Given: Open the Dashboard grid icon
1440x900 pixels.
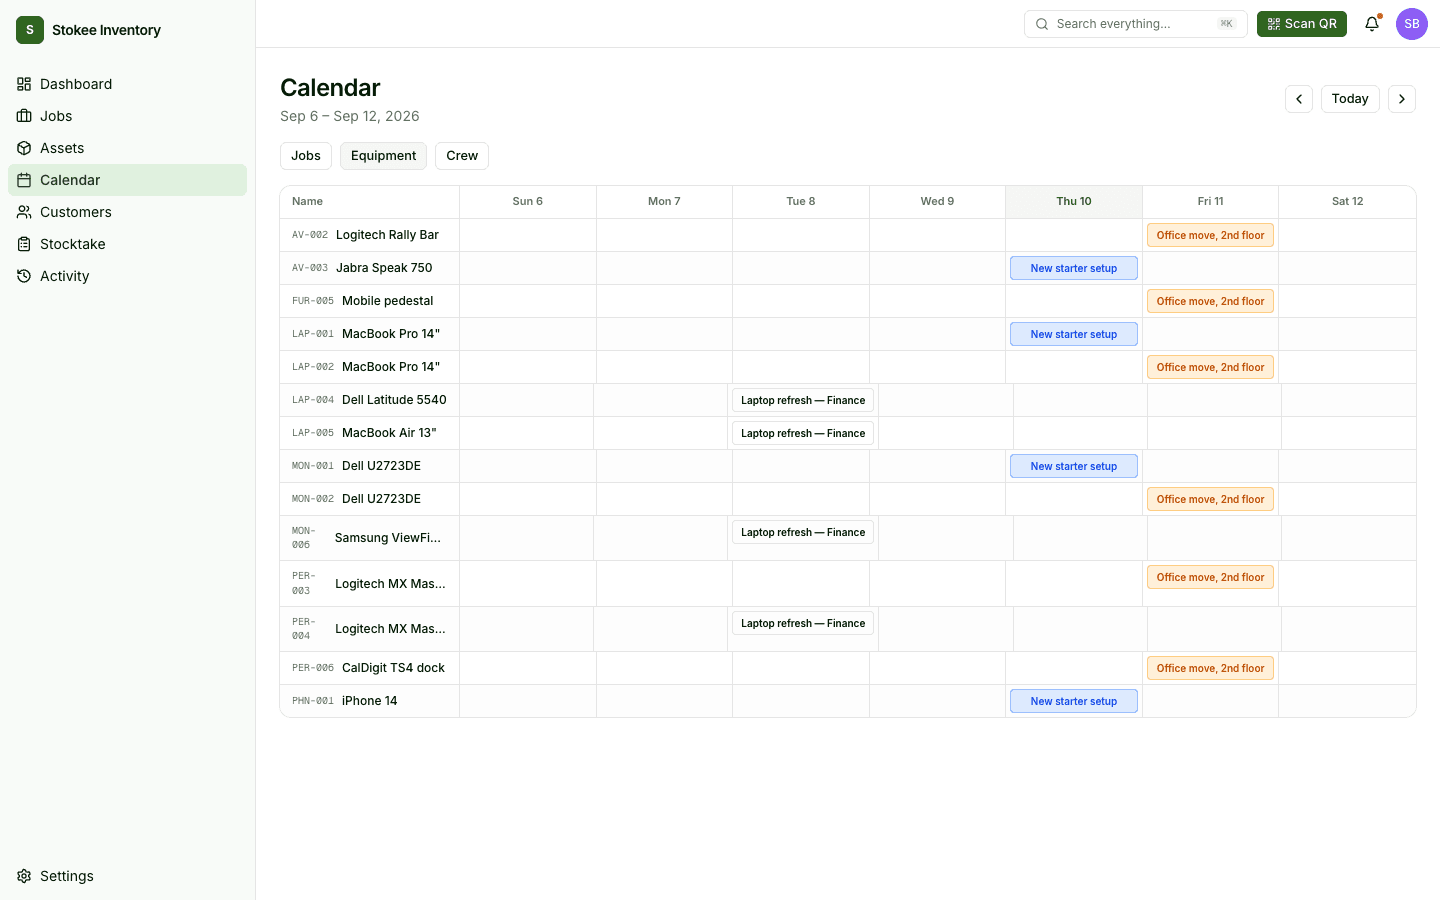Looking at the screenshot, I should pos(24,84).
